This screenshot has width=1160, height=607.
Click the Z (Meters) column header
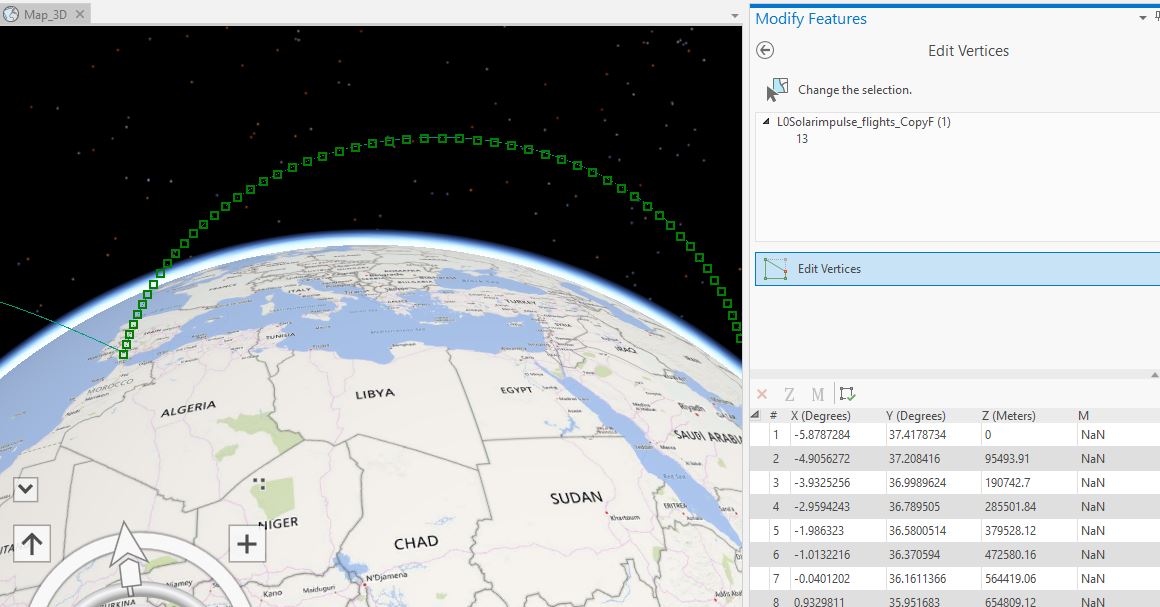[x=1008, y=415]
